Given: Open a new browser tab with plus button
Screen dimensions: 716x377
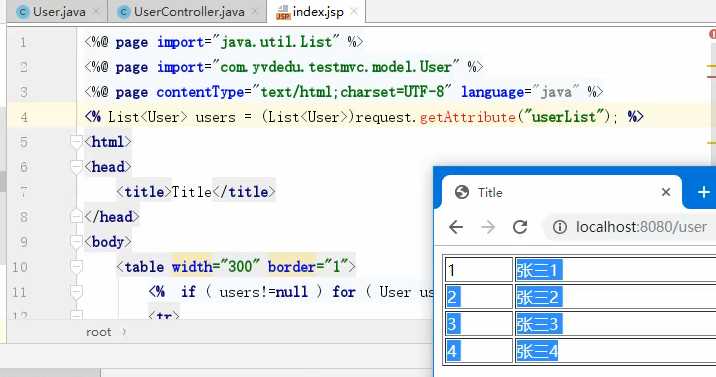Looking at the screenshot, I should 704,192.
